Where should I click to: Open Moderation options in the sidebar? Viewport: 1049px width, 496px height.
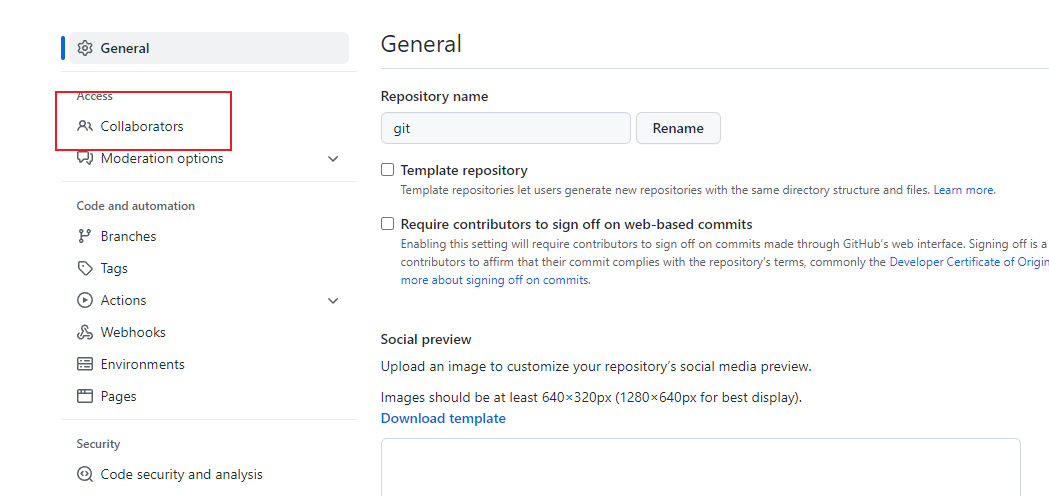tap(162, 159)
